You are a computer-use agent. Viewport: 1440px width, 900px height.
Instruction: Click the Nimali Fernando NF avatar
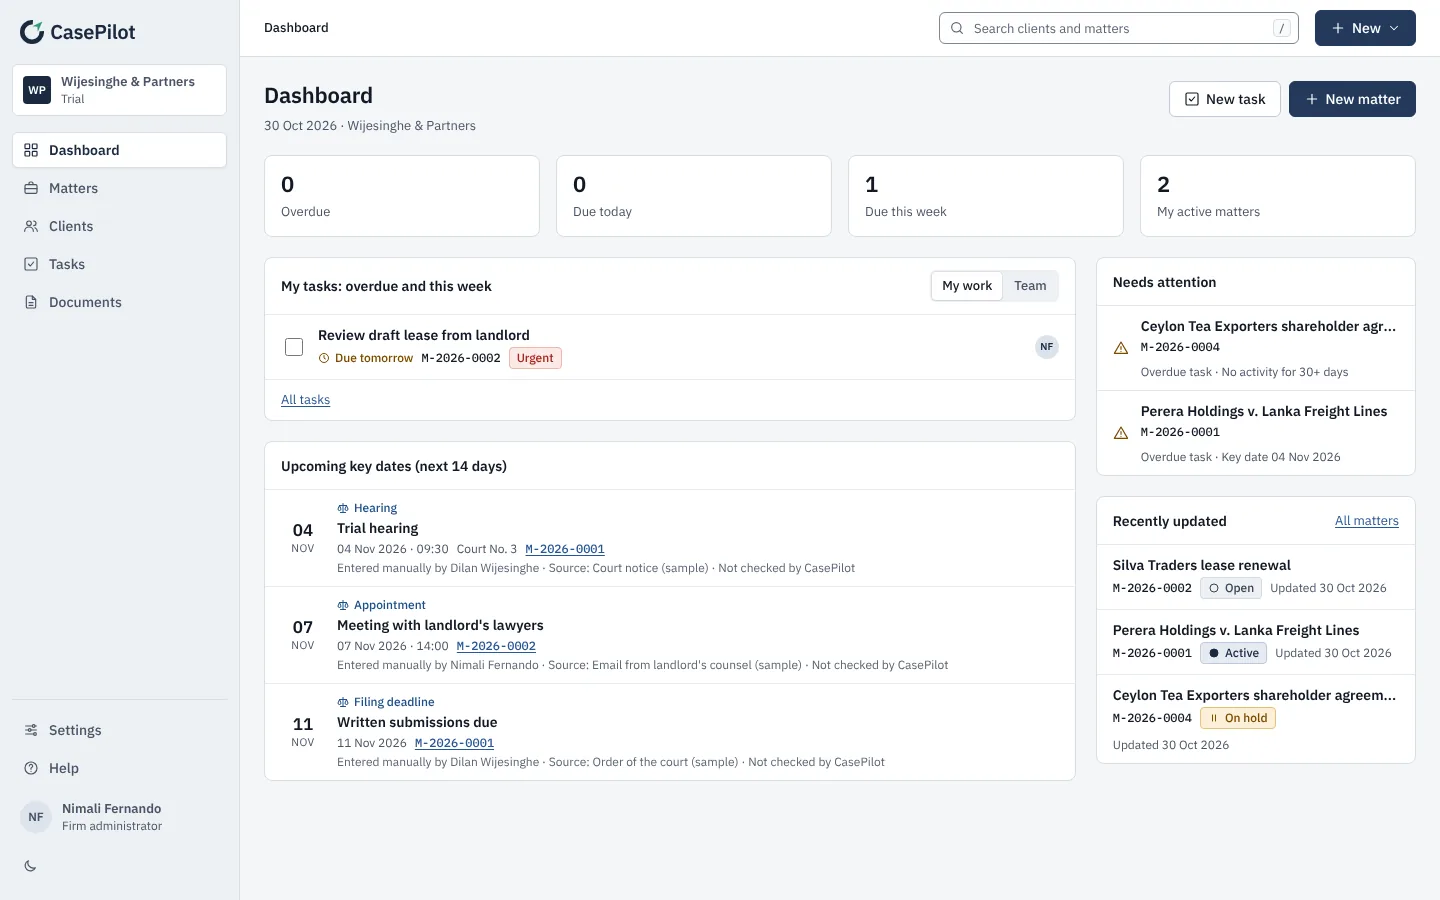36,817
